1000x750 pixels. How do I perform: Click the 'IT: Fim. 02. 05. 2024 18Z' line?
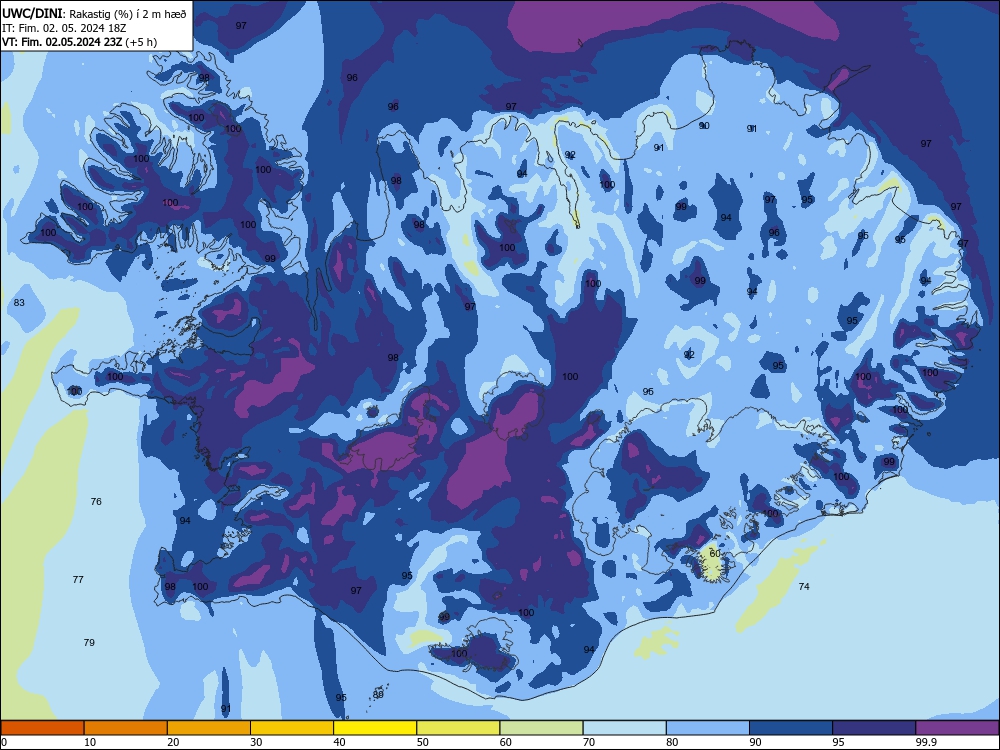tap(66, 28)
